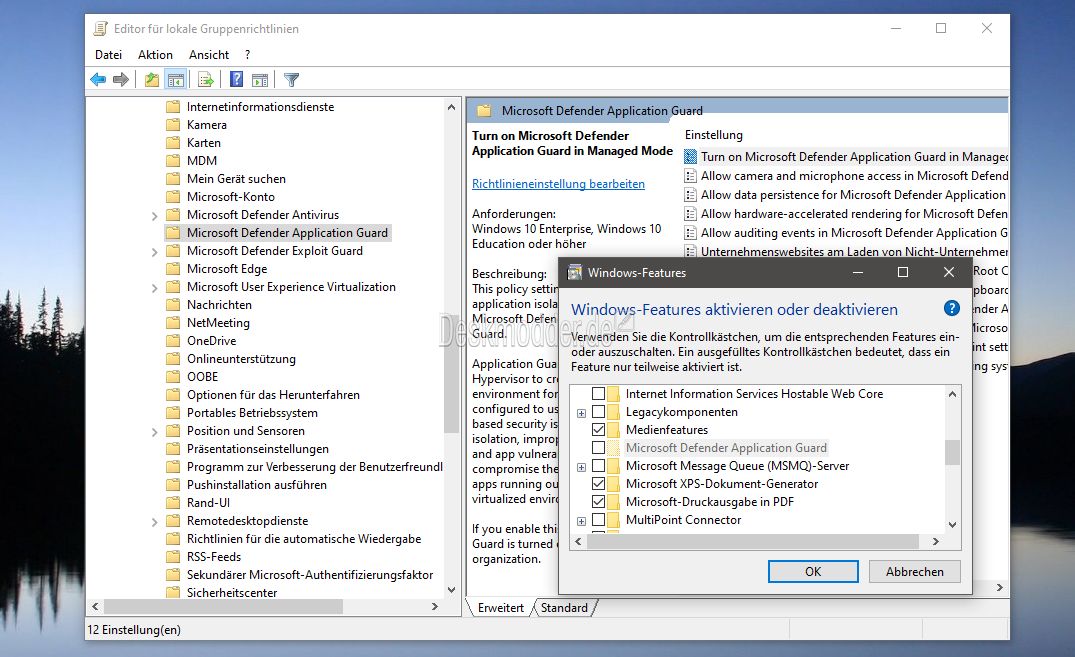The width and height of the screenshot is (1075, 657).
Task: Click the Filter funnel icon in the toolbar
Action: [x=291, y=80]
